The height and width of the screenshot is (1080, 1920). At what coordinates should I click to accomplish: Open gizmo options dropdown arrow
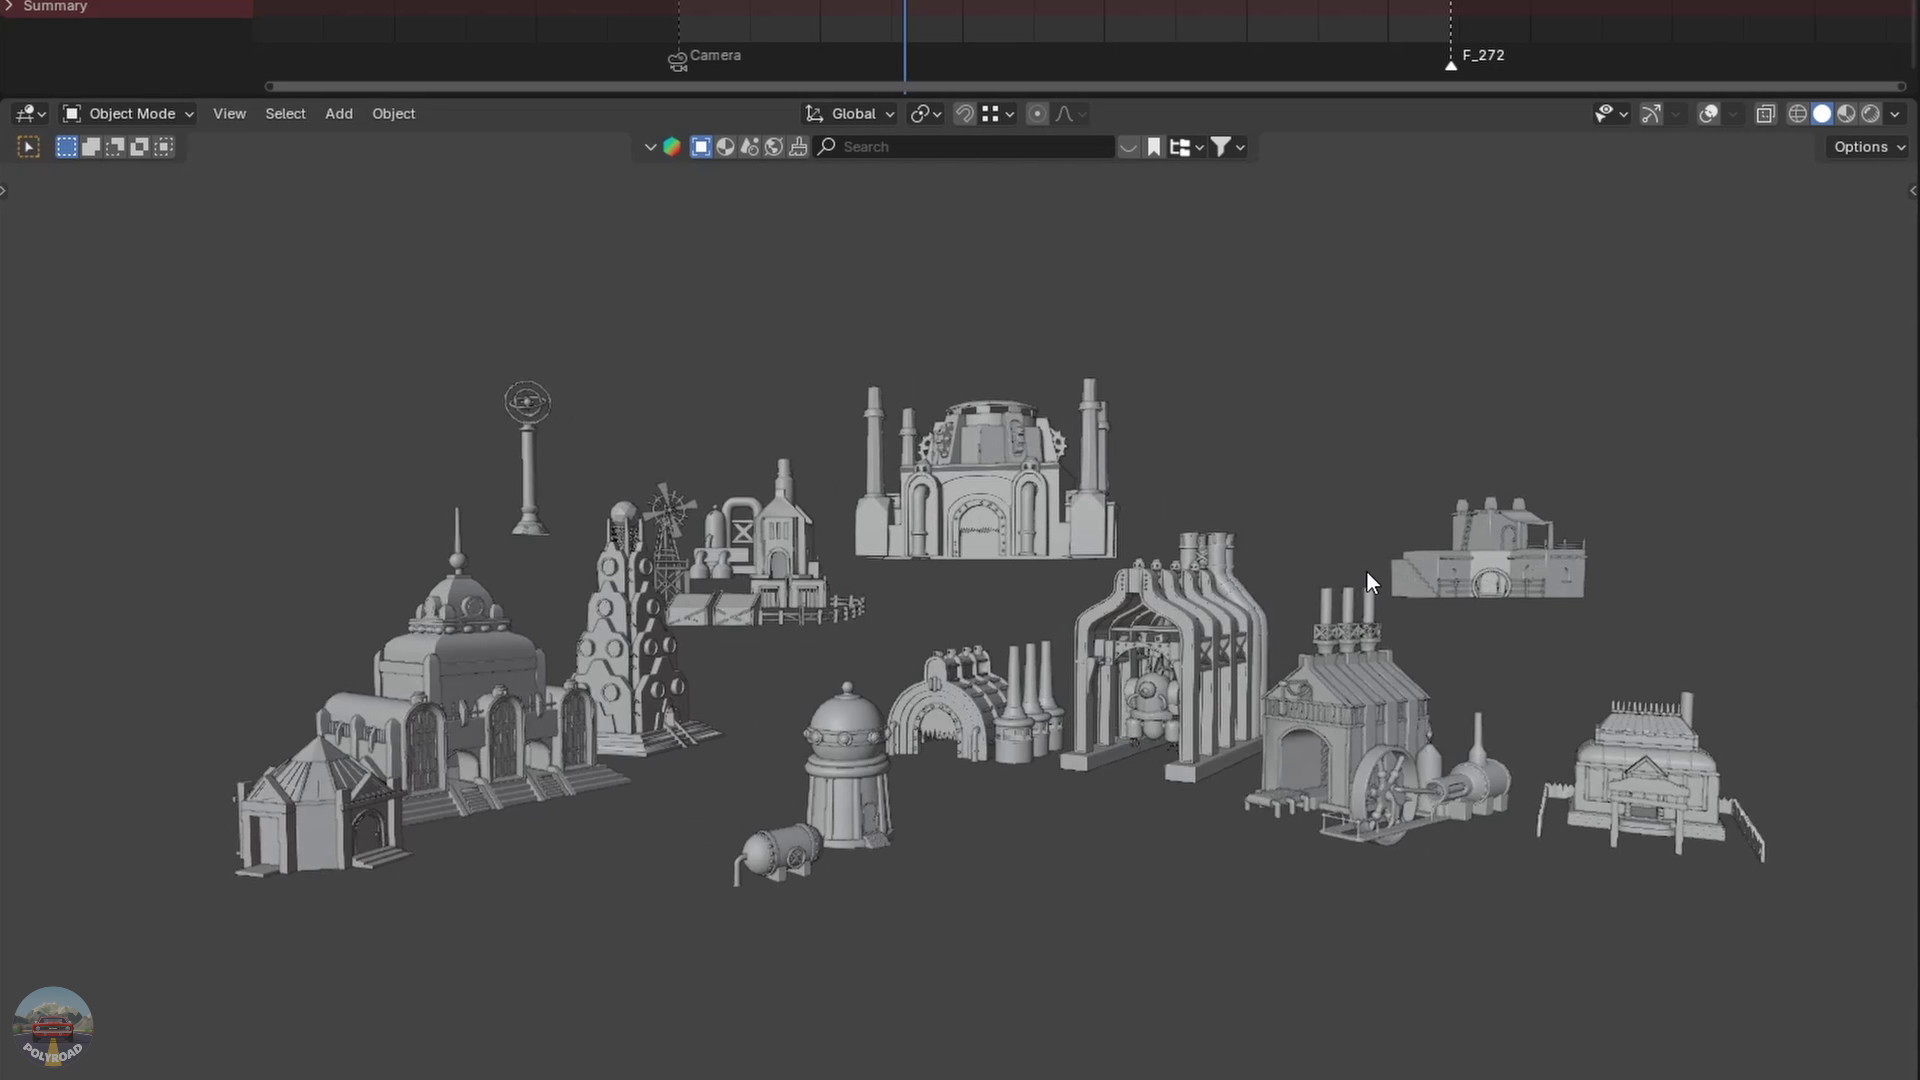(1675, 114)
